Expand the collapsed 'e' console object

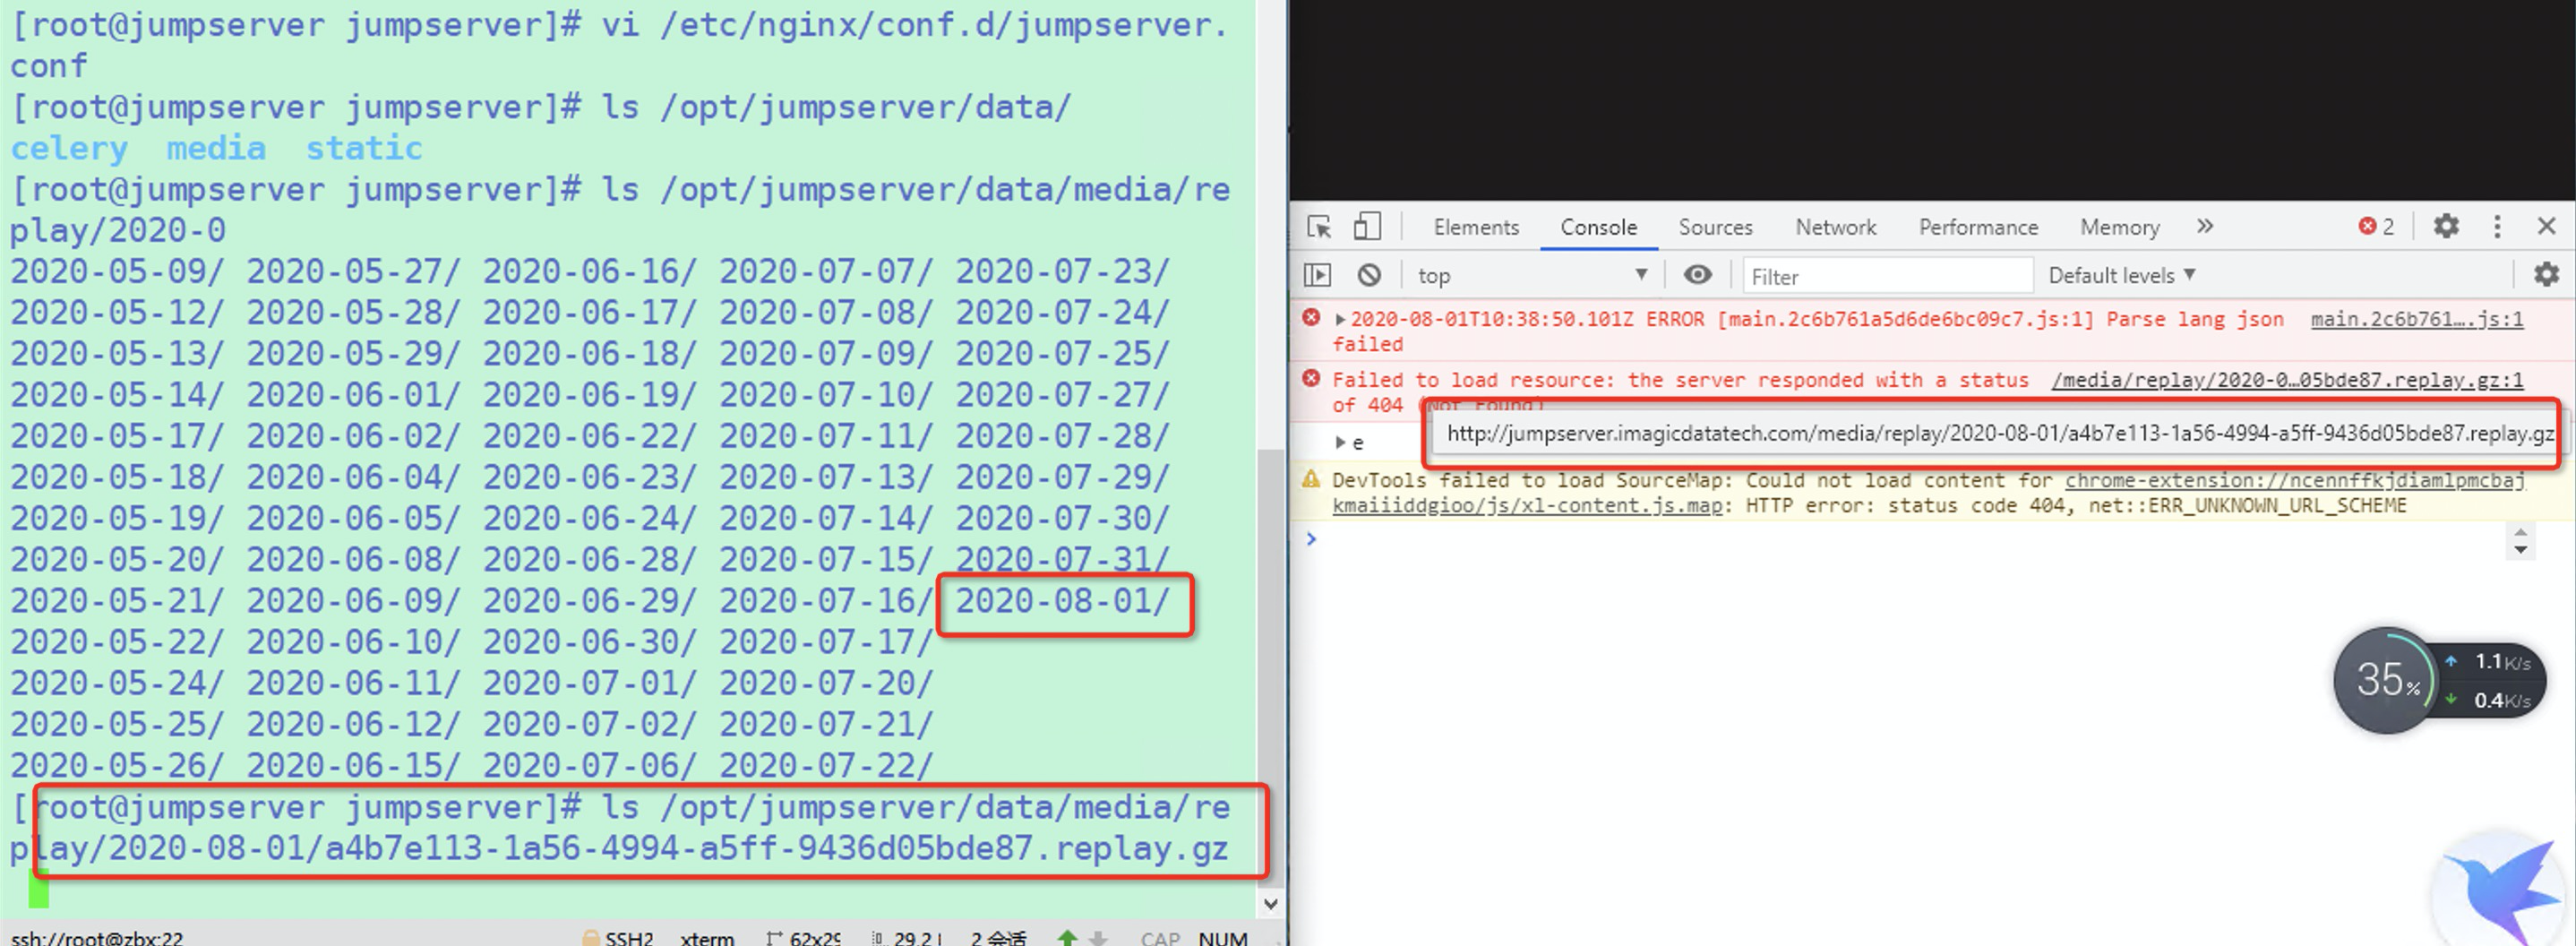(1340, 442)
